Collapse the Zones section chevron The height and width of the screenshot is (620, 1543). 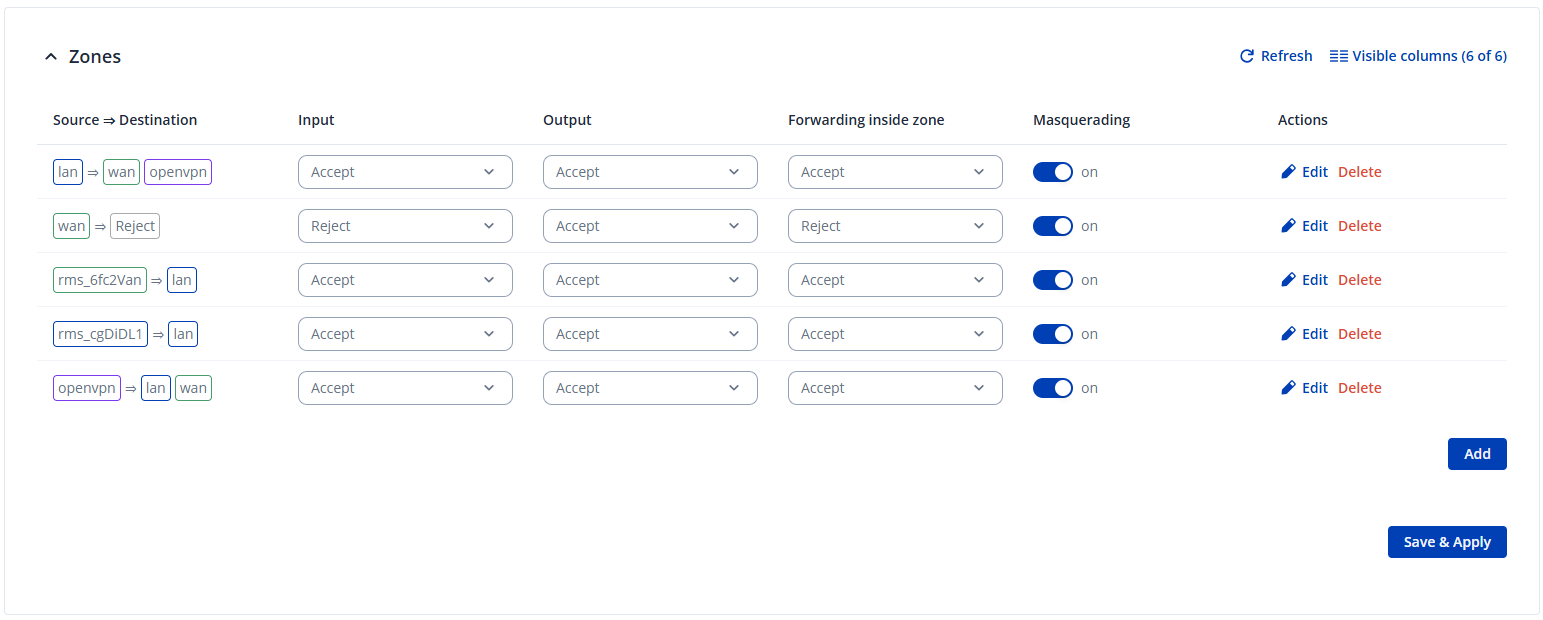coord(51,57)
